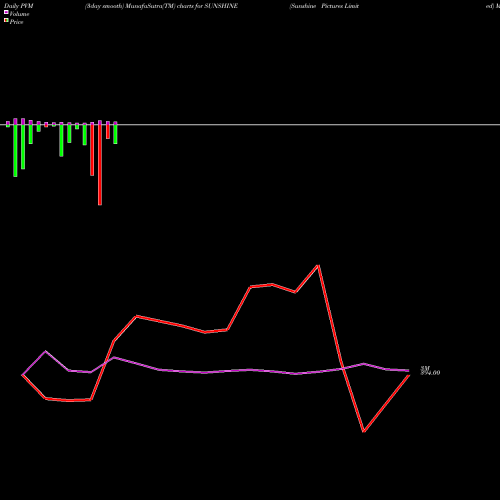Viewport: 500px width, 500px height.
Task: Click the 'Price' legend label
Action: pyautogui.click(x=16, y=22)
